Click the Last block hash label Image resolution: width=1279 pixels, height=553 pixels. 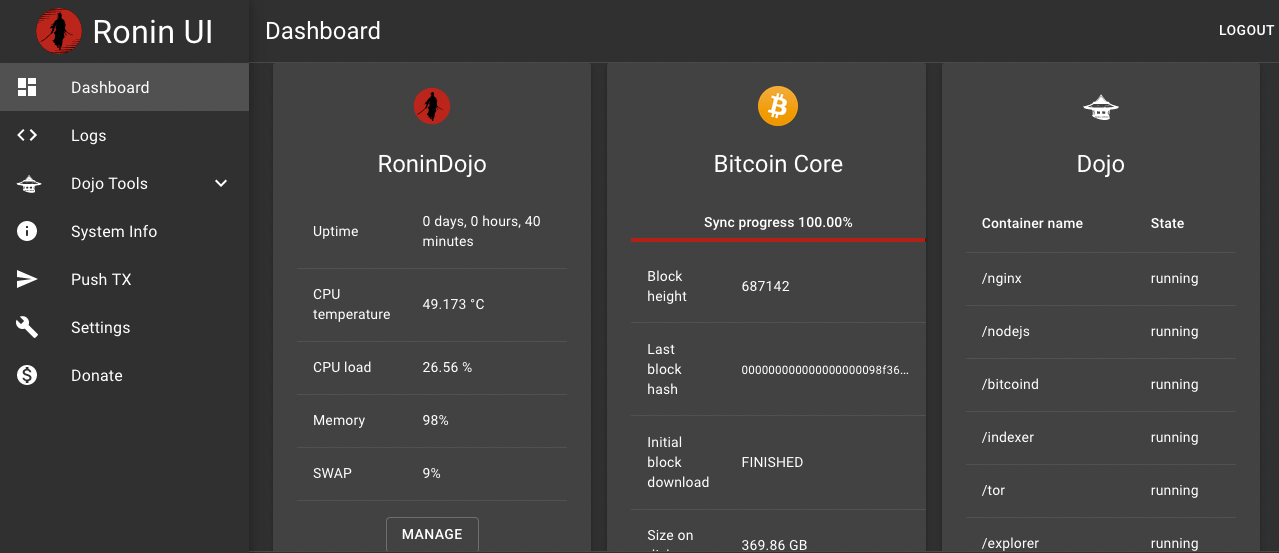pos(663,369)
